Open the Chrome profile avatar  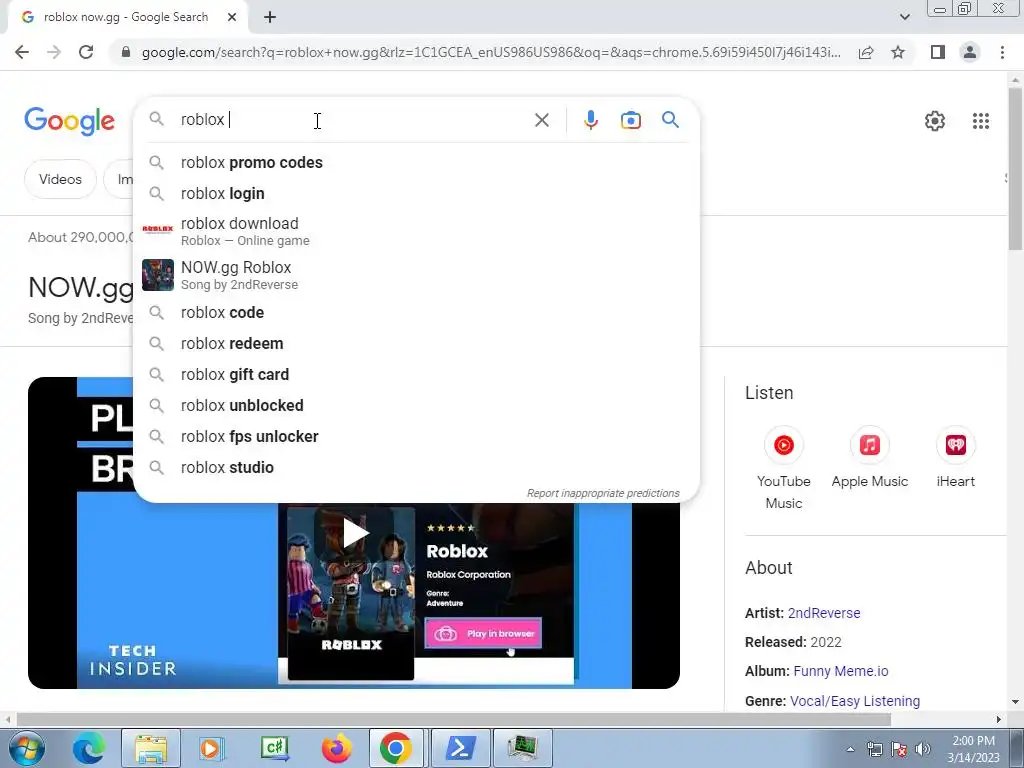tap(970, 52)
